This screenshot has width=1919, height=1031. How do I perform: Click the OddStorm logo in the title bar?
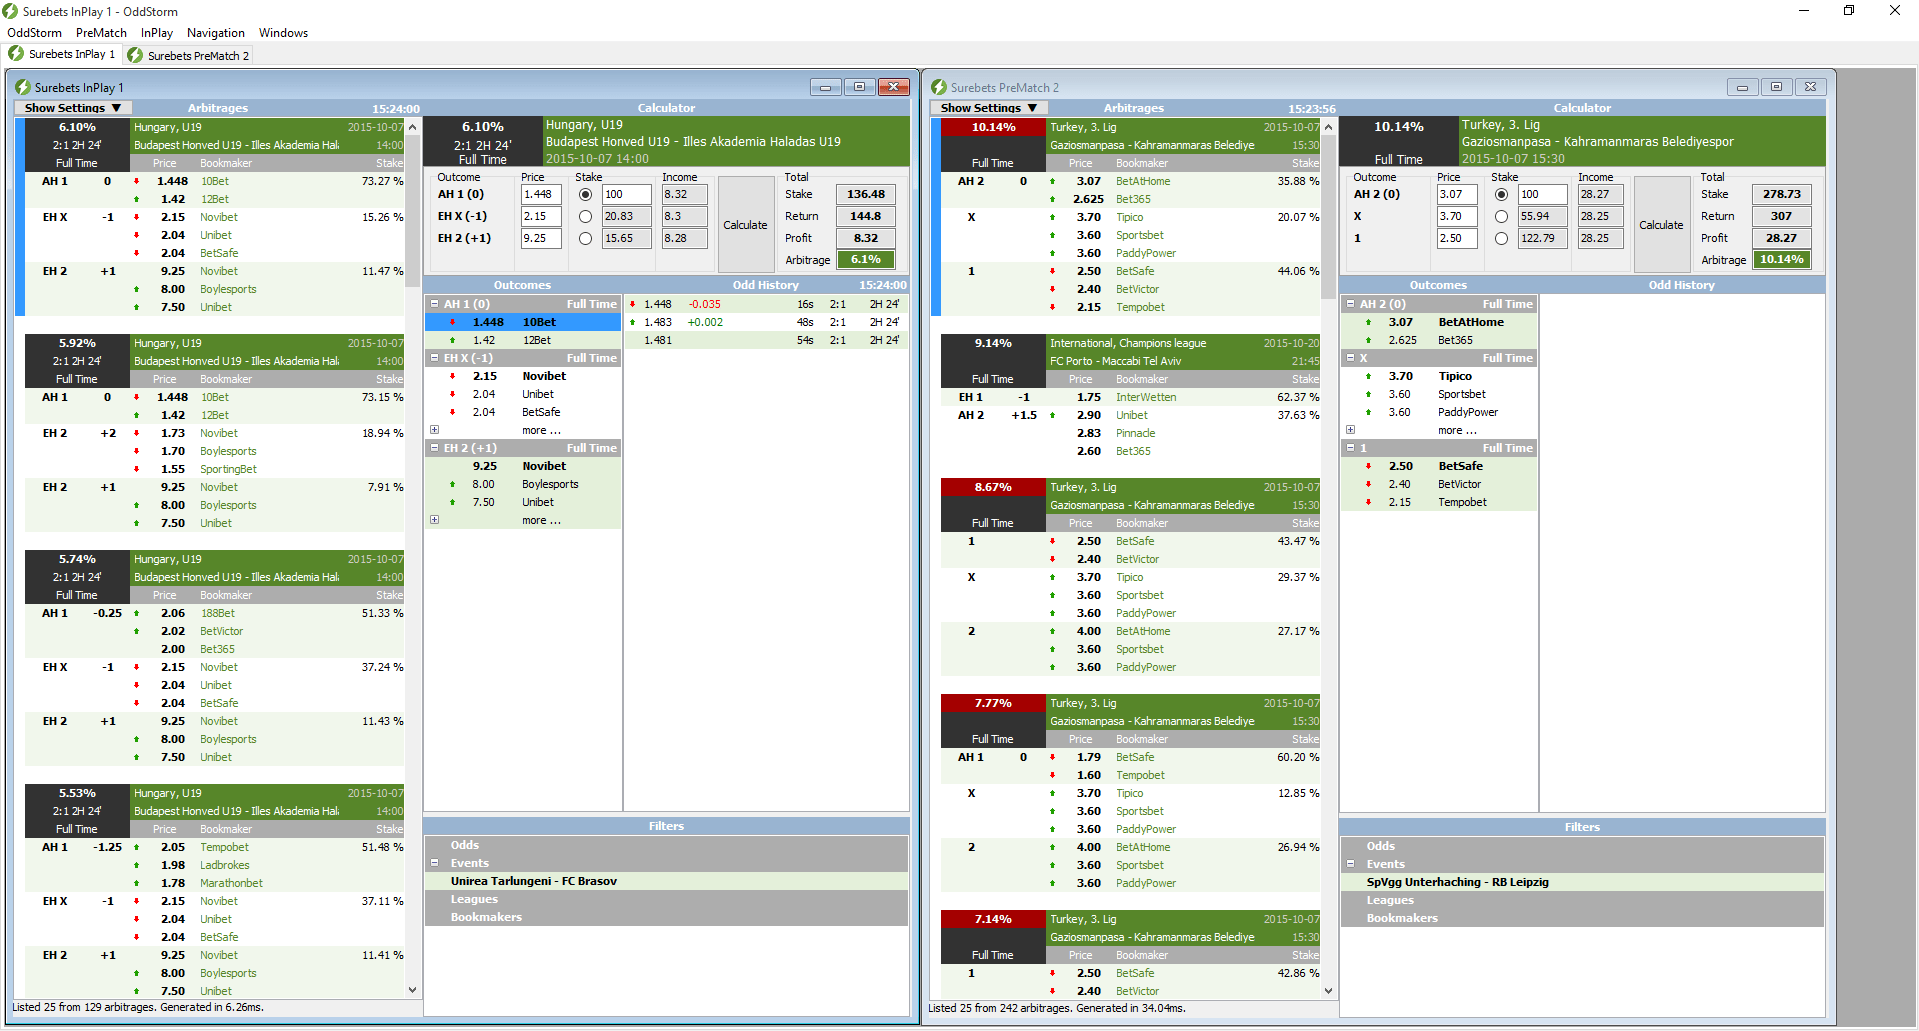[10, 11]
